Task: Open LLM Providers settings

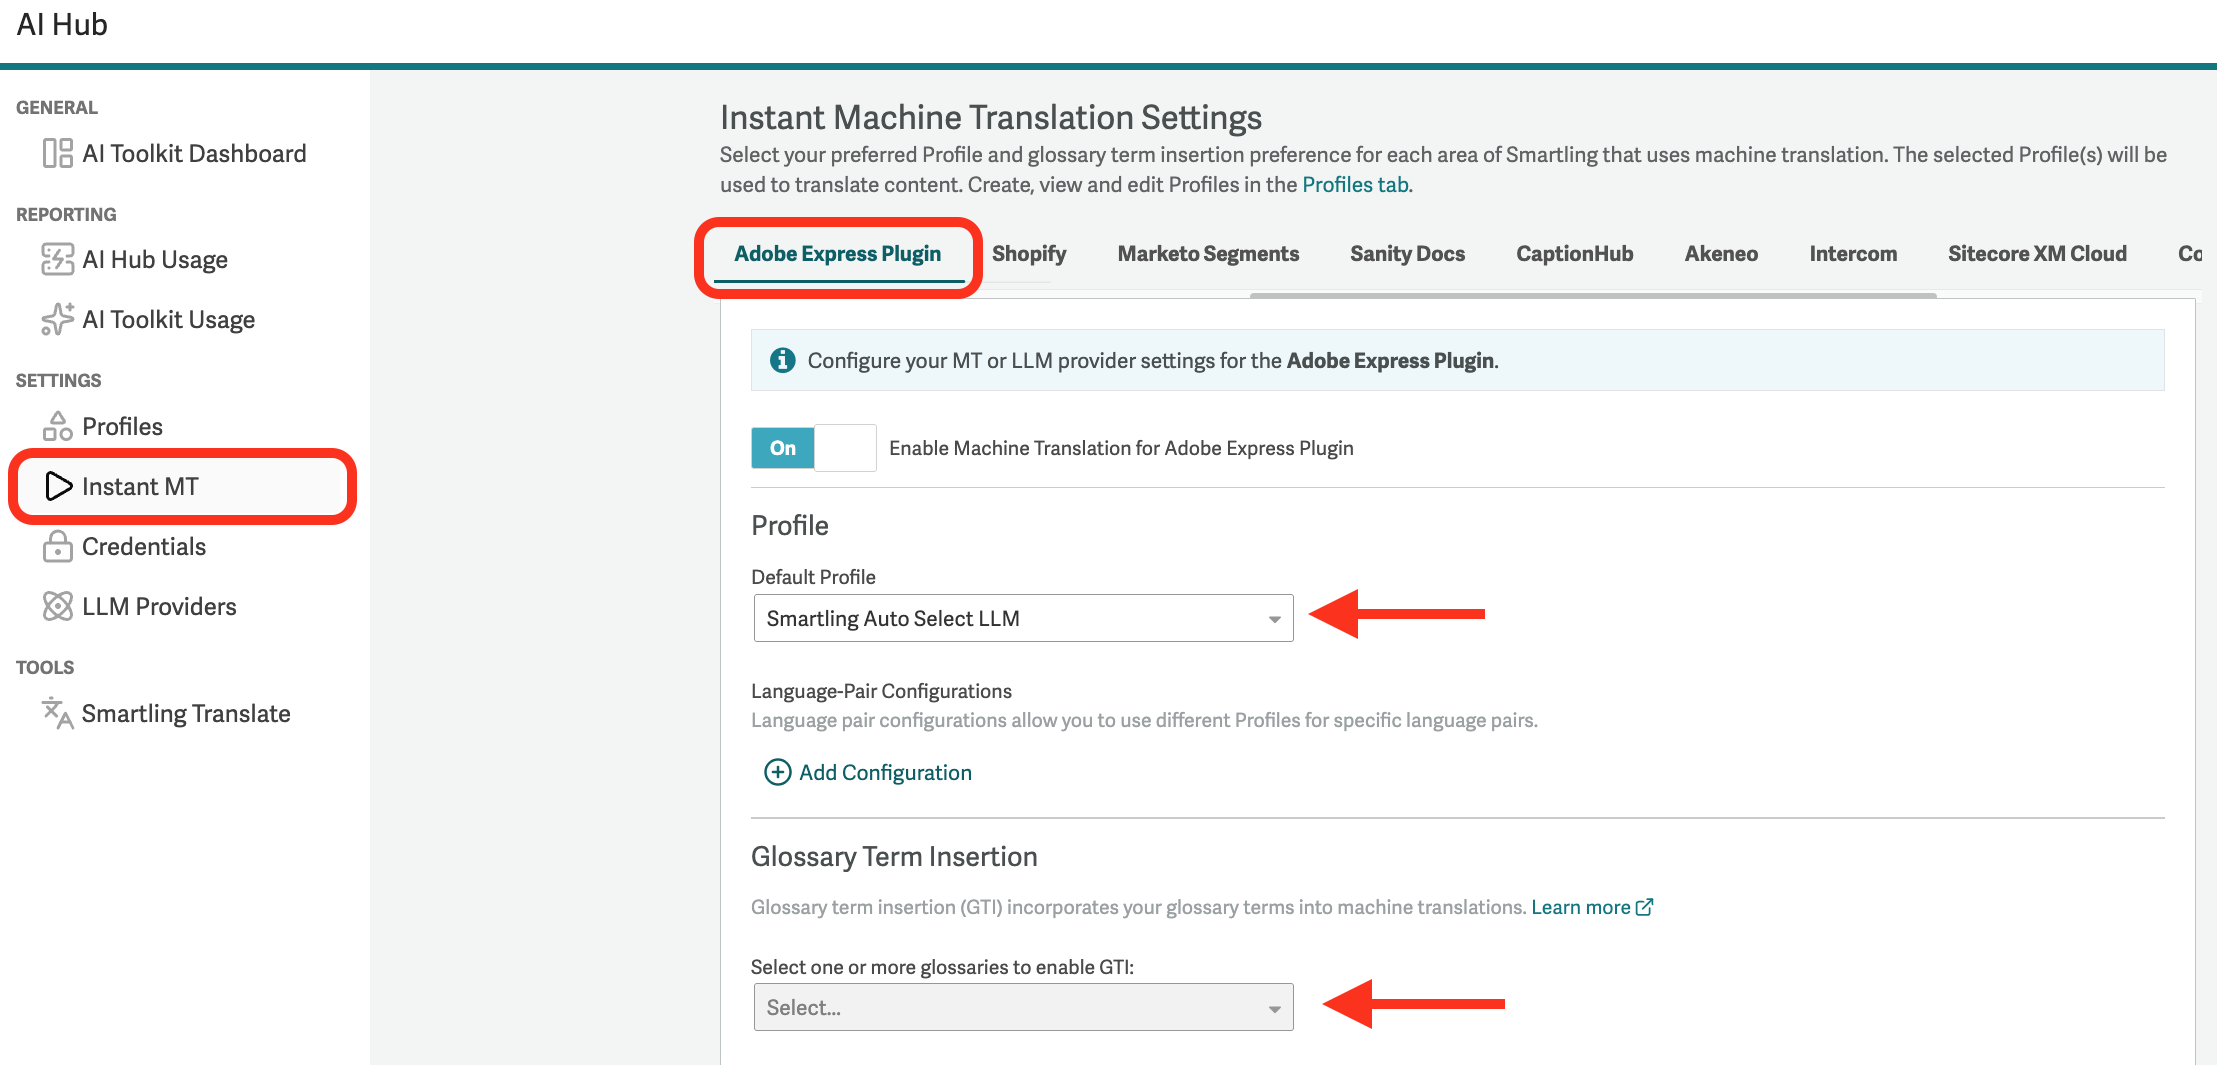Action: 159,606
